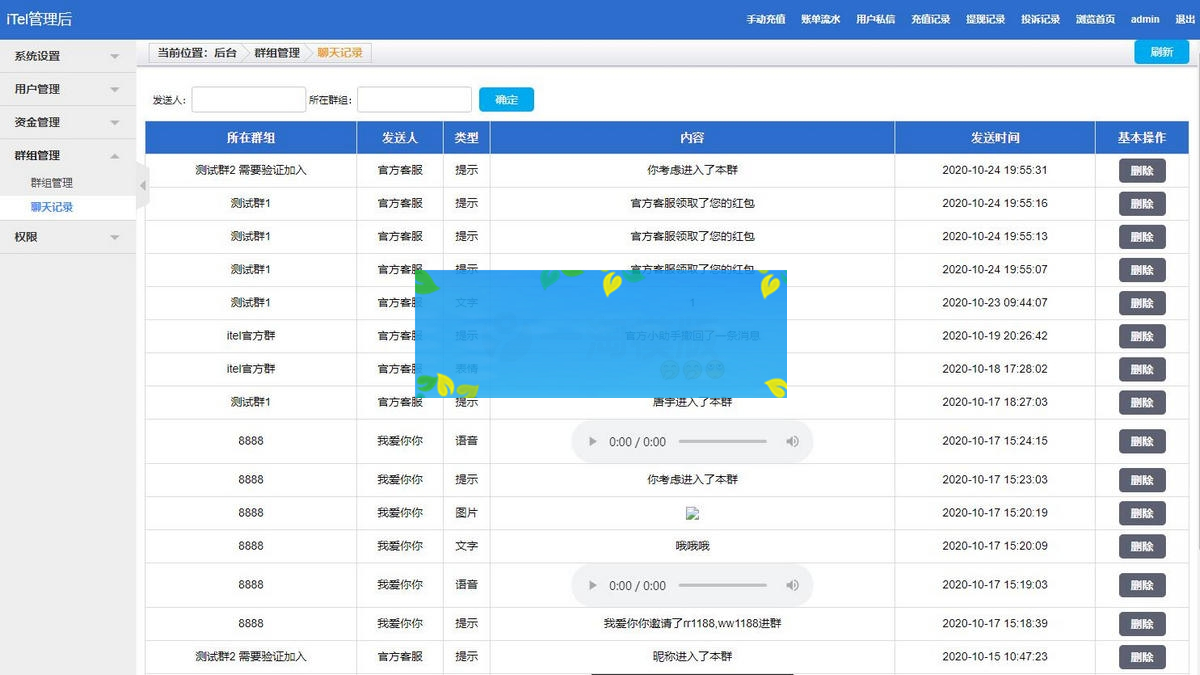The width and height of the screenshot is (1200, 675).
Task: Delete the record sent at 2020-10-24 19:55:31
Action: [1141, 170]
